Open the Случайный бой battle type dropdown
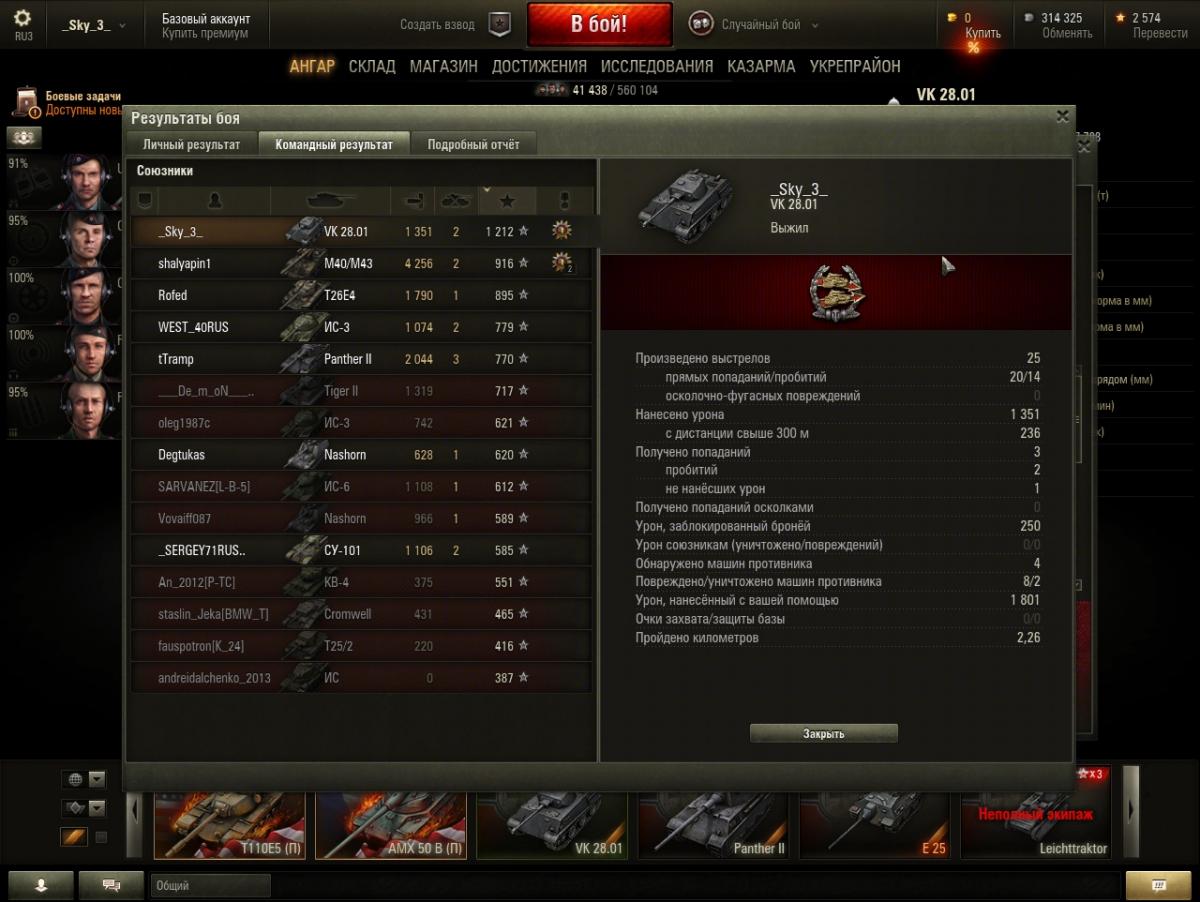 755,25
